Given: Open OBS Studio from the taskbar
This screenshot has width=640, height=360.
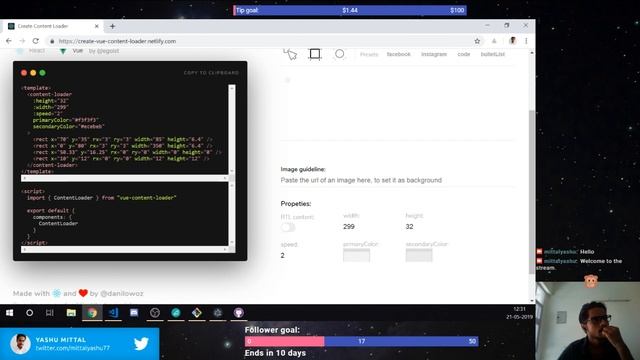Looking at the screenshot, I should pos(155,313).
